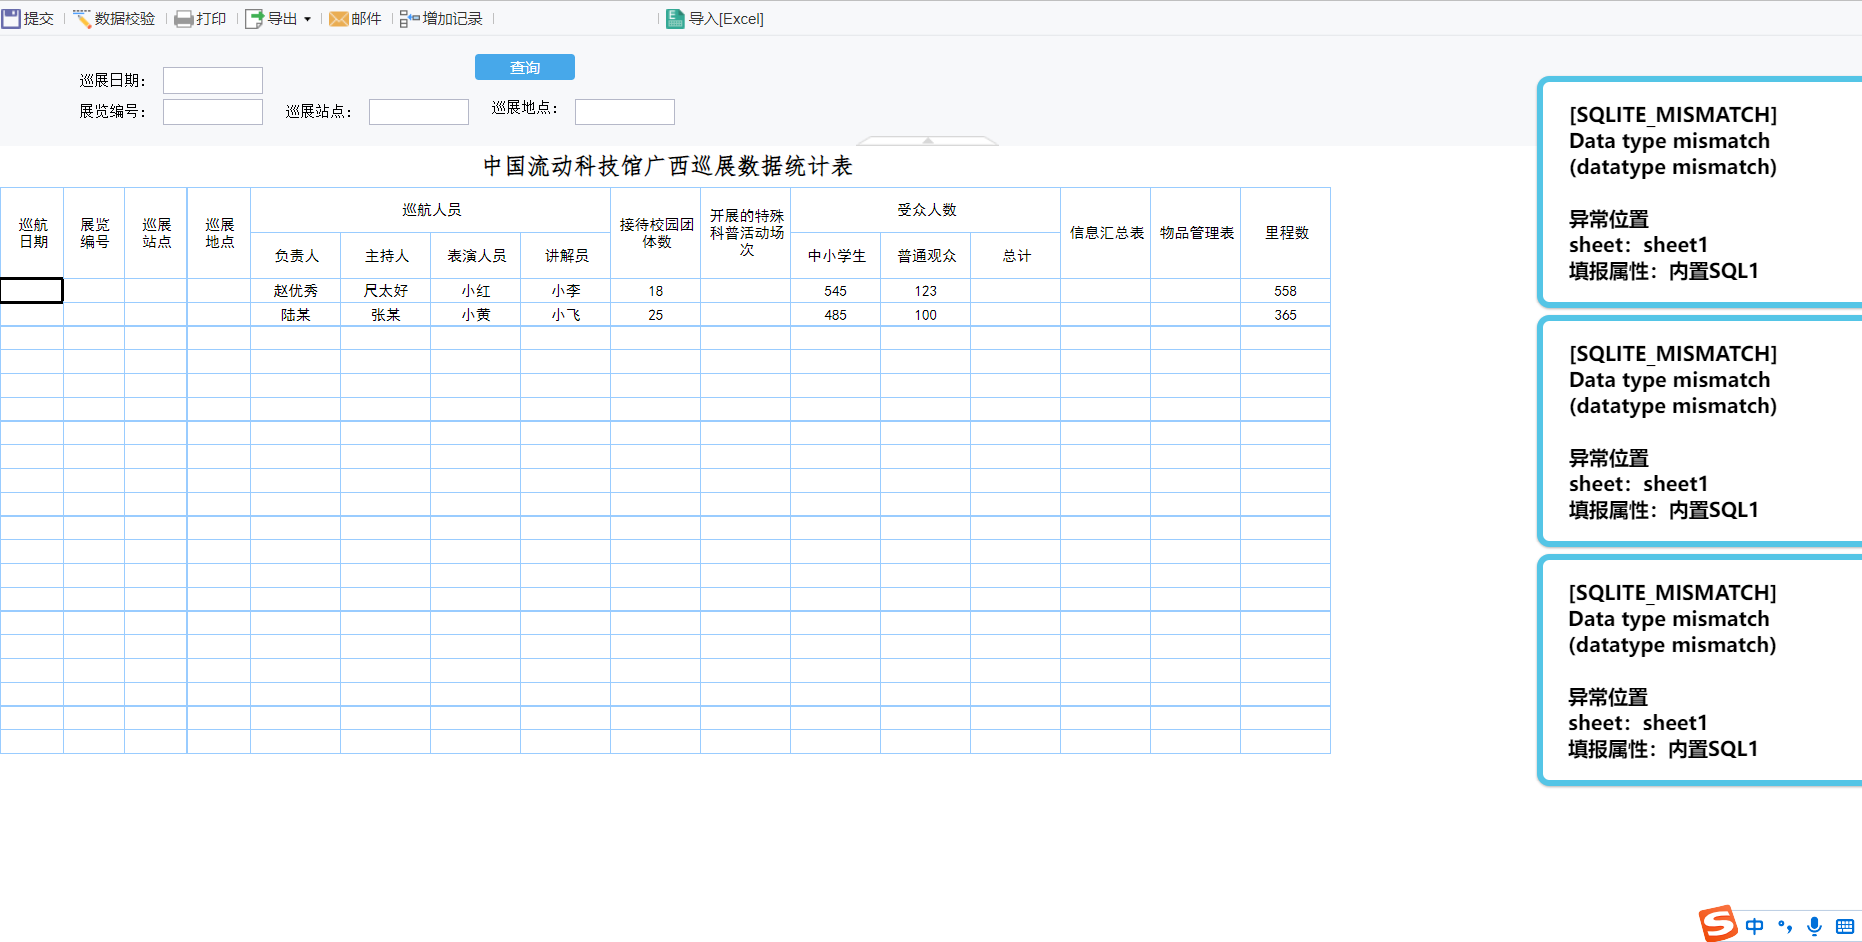Run 数据校验 data validation
1862x942 pixels.
tap(114, 19)
